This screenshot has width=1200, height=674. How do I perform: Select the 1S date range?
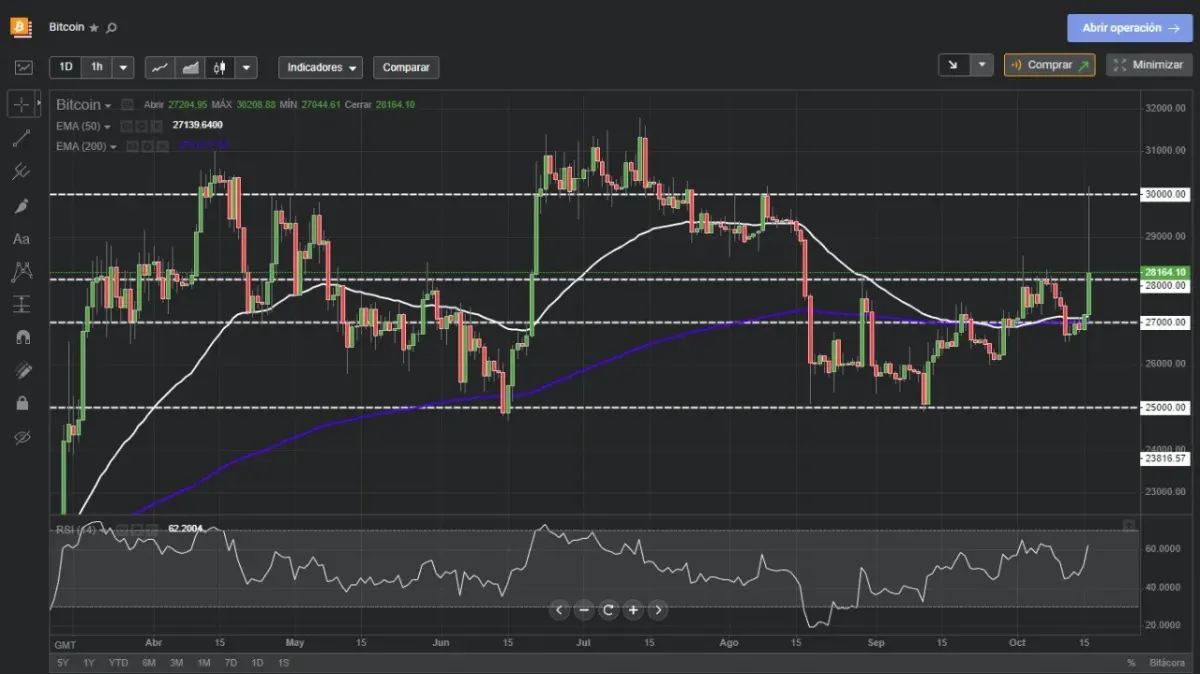point(283,663)
